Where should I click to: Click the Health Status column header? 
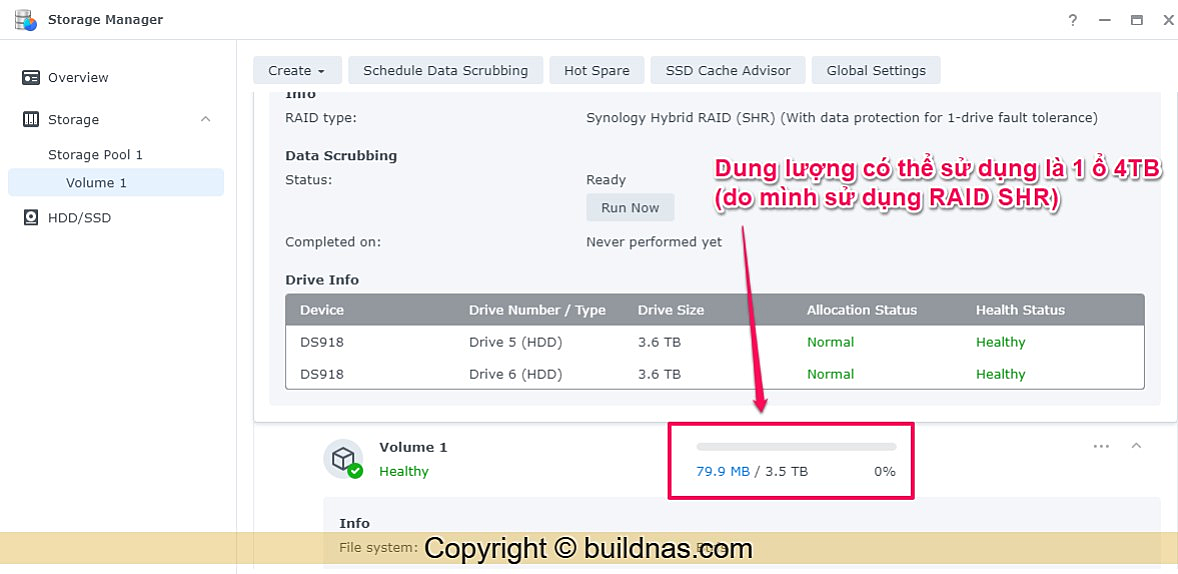[x=1020, y=310]
